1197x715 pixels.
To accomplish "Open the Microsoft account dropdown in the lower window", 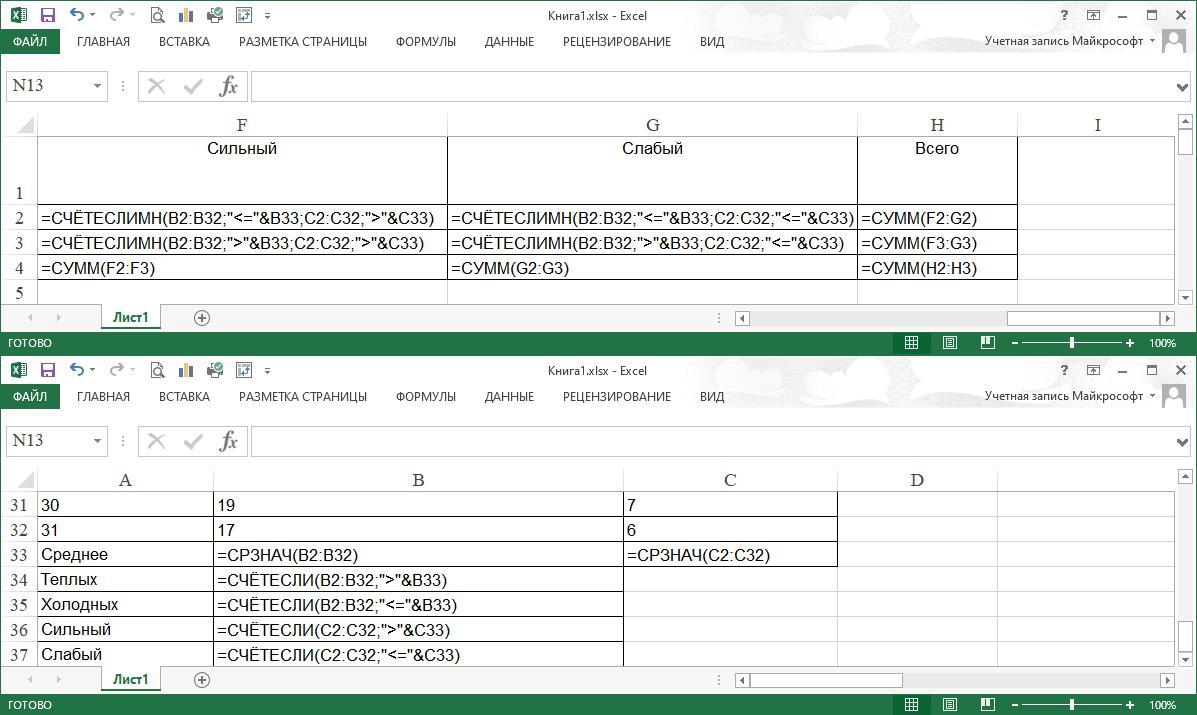I will (1153, 395).
